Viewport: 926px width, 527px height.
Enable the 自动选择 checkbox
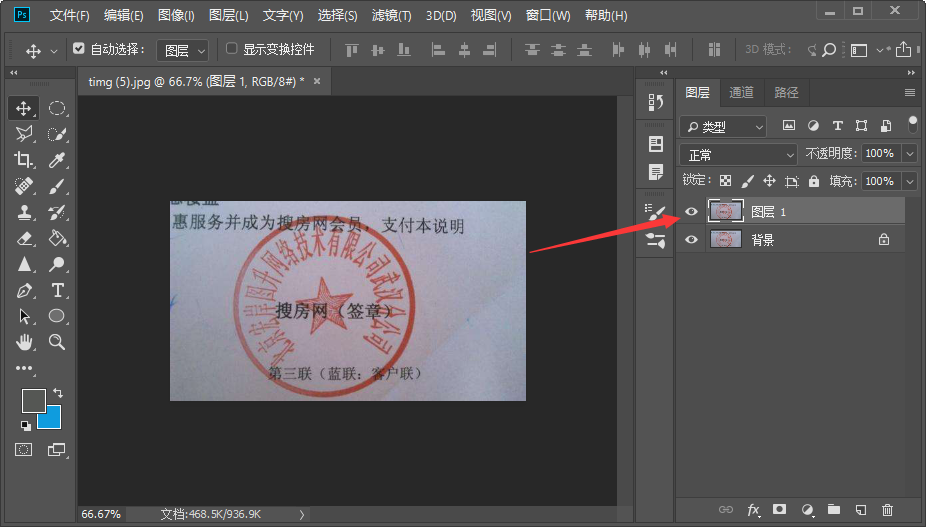coord(79,48)
